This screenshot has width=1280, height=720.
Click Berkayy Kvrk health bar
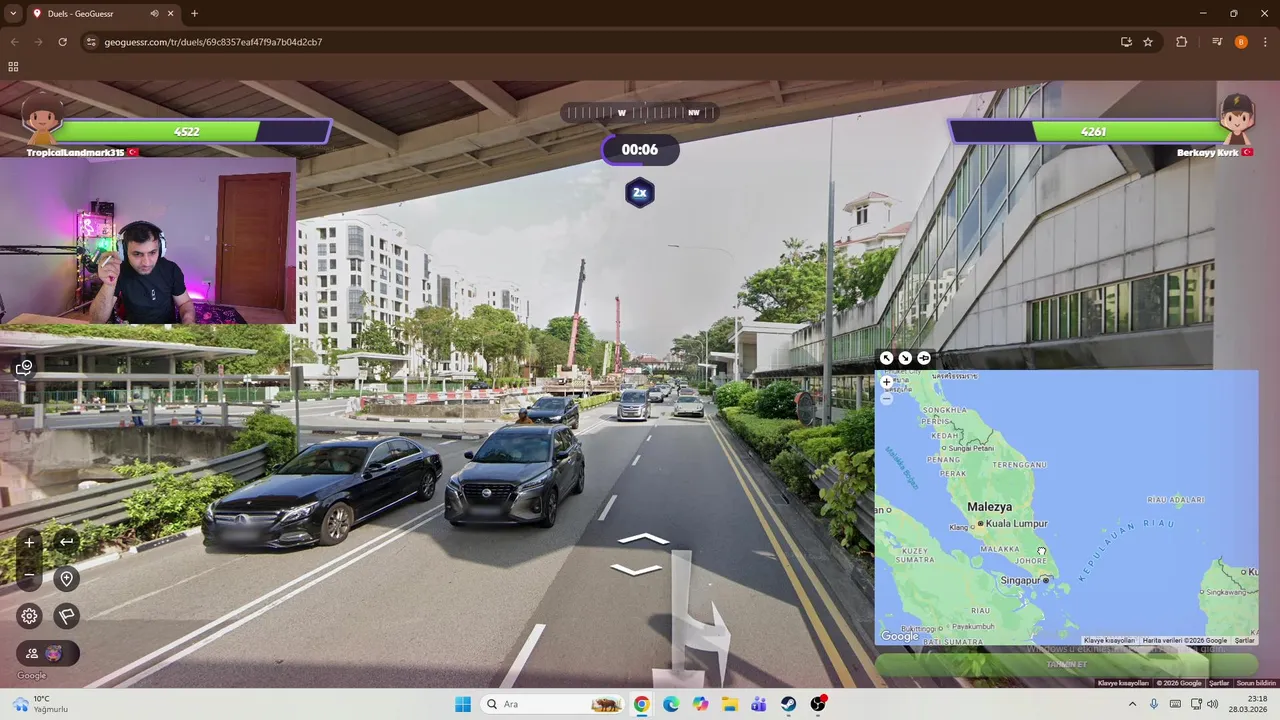[1090, 131]
